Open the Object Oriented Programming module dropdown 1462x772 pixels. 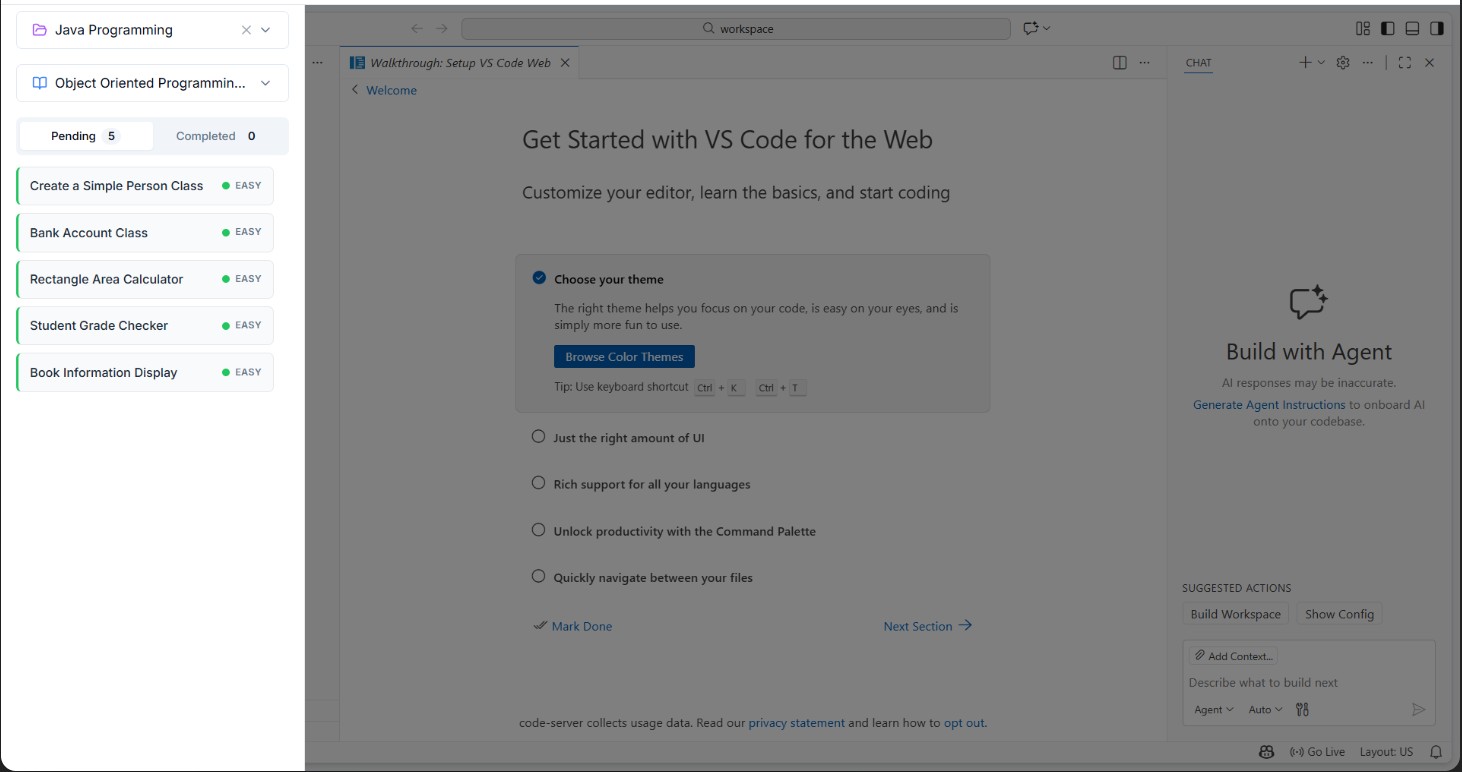pyautogui.click(x=264, y=83)
